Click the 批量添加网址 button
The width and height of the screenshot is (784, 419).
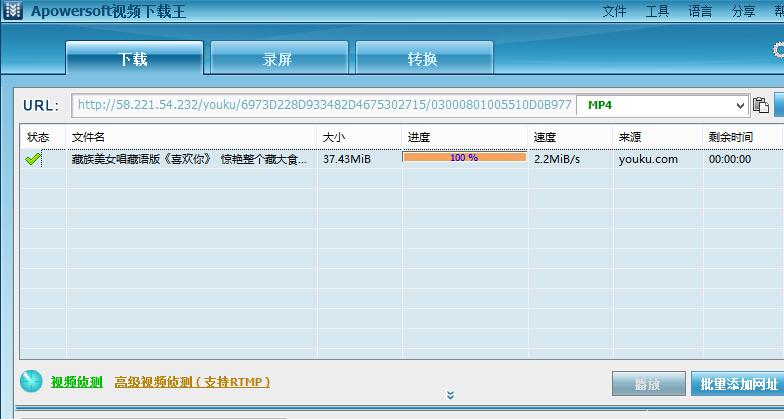tap(738, 384)
